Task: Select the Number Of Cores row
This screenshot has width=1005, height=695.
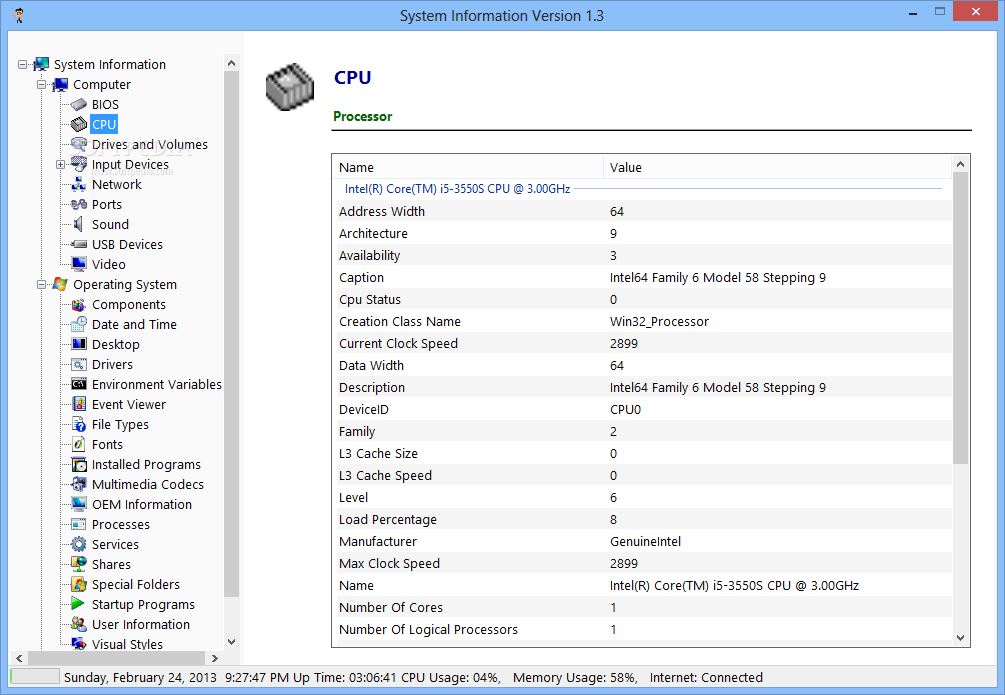Action: point(642,608)
